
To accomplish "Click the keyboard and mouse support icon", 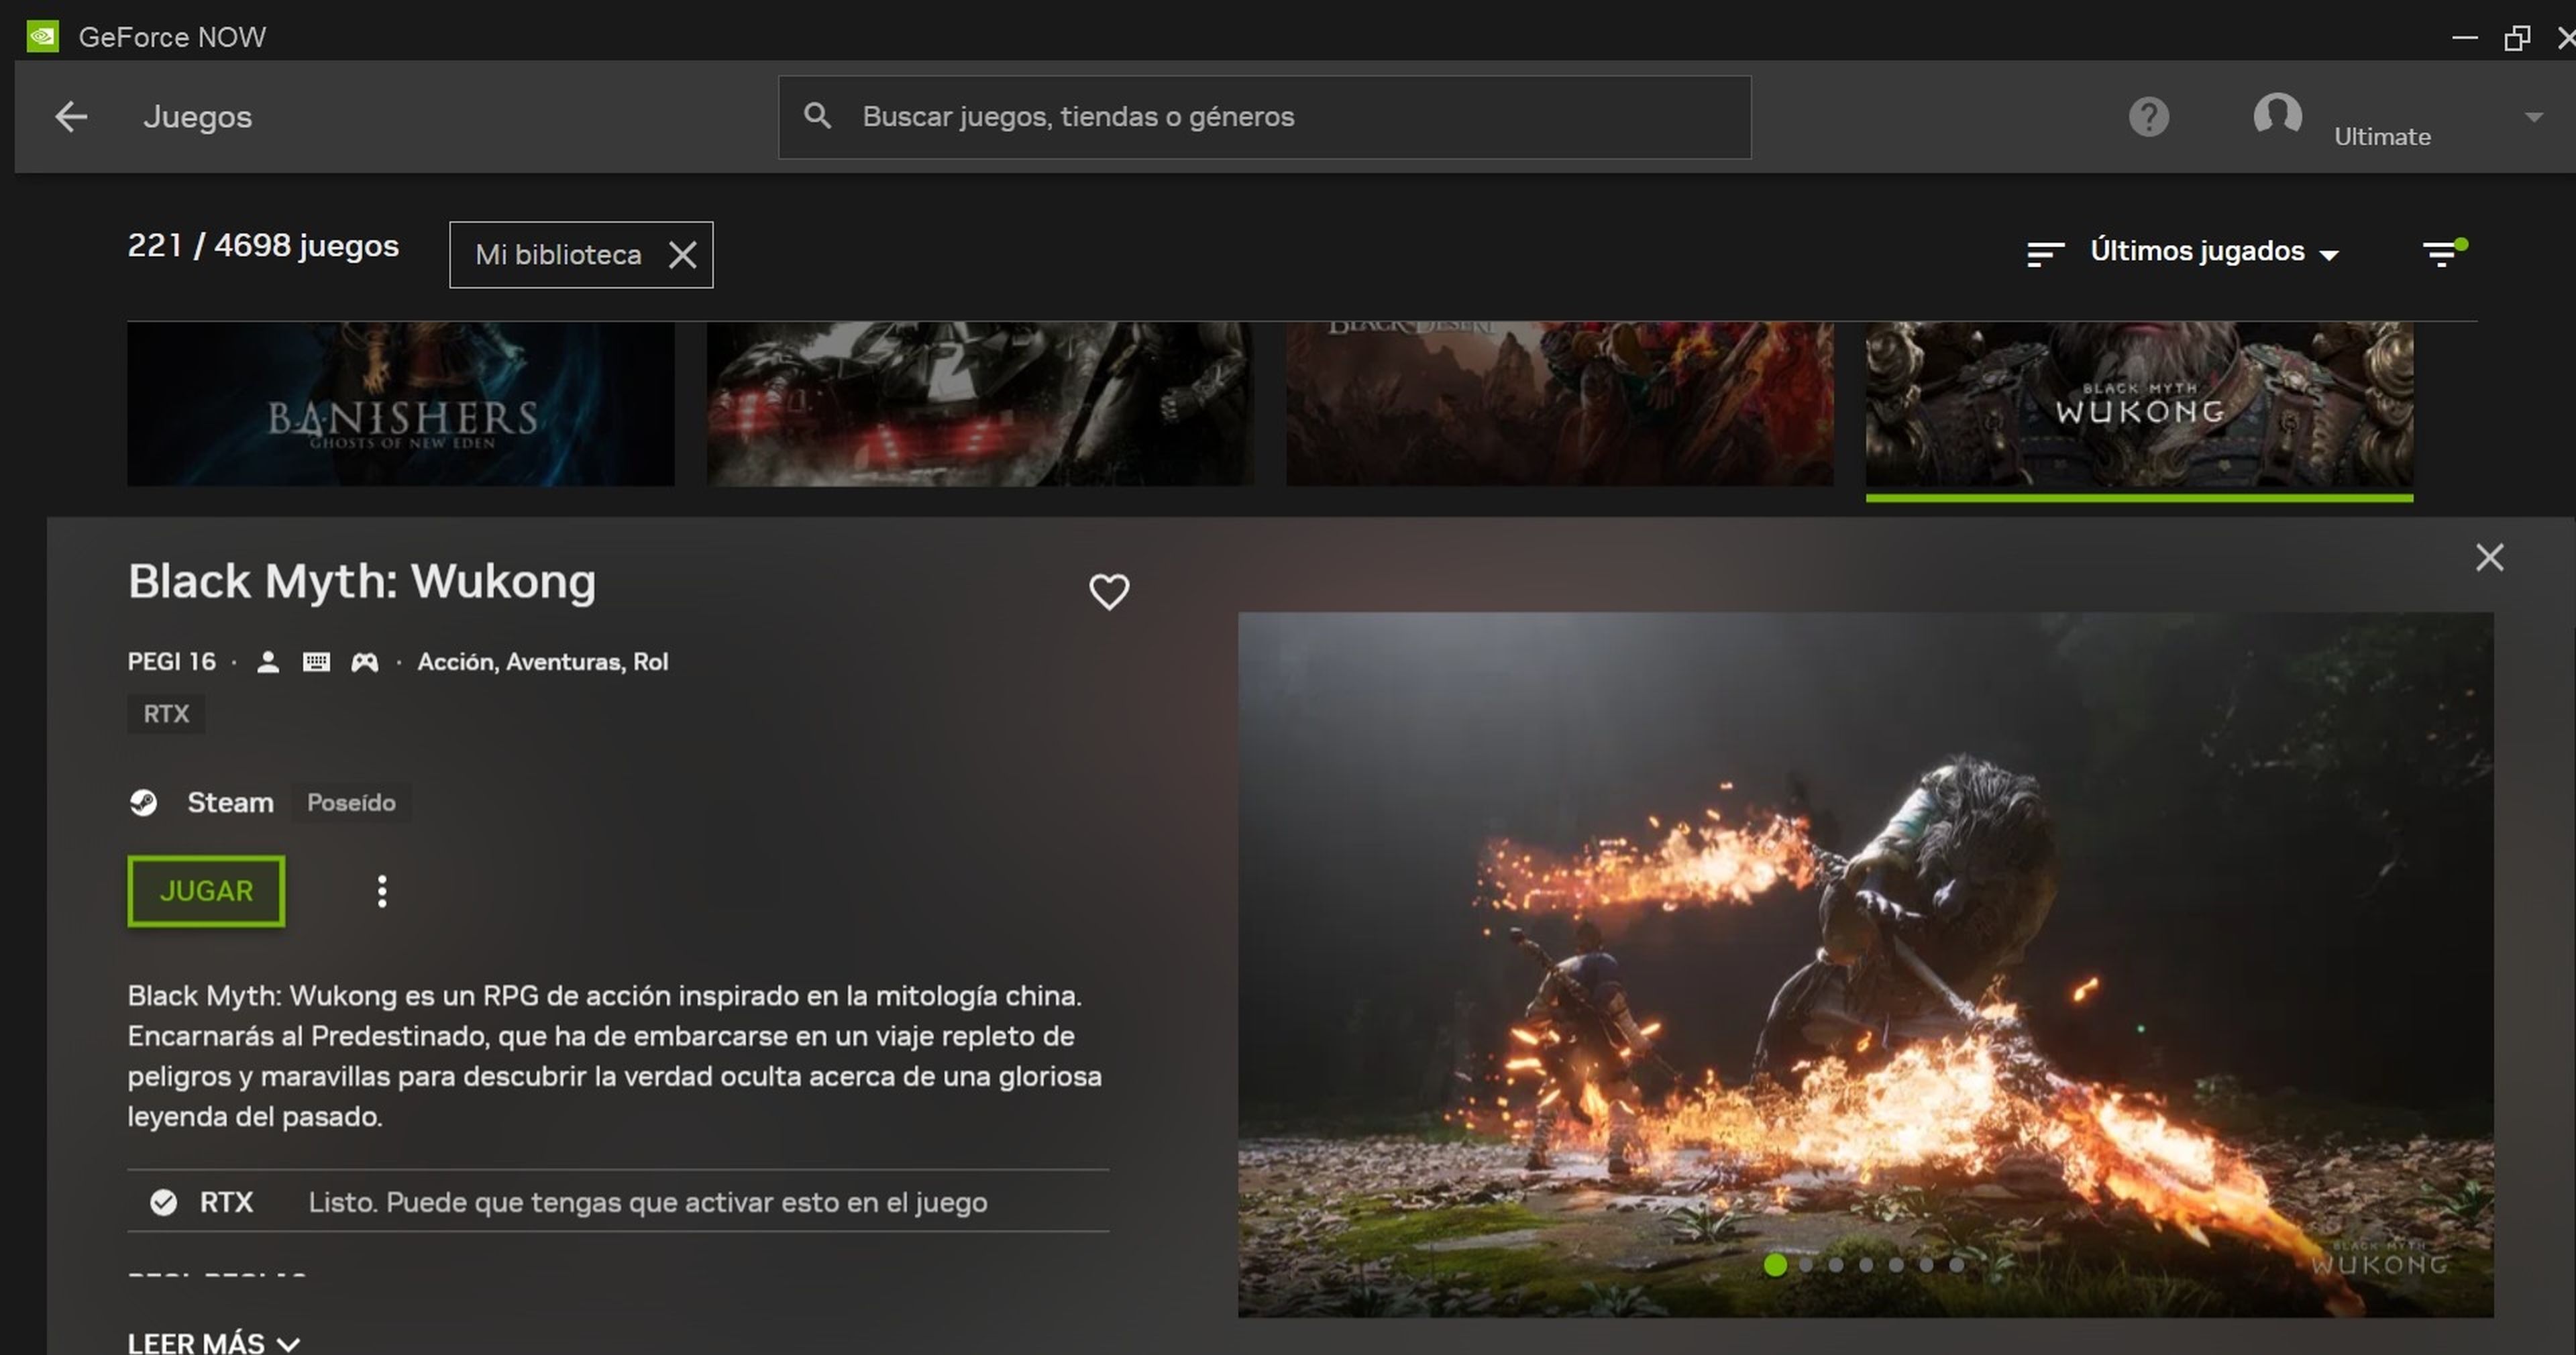I will pyautogui.click(x=316, y=661).
